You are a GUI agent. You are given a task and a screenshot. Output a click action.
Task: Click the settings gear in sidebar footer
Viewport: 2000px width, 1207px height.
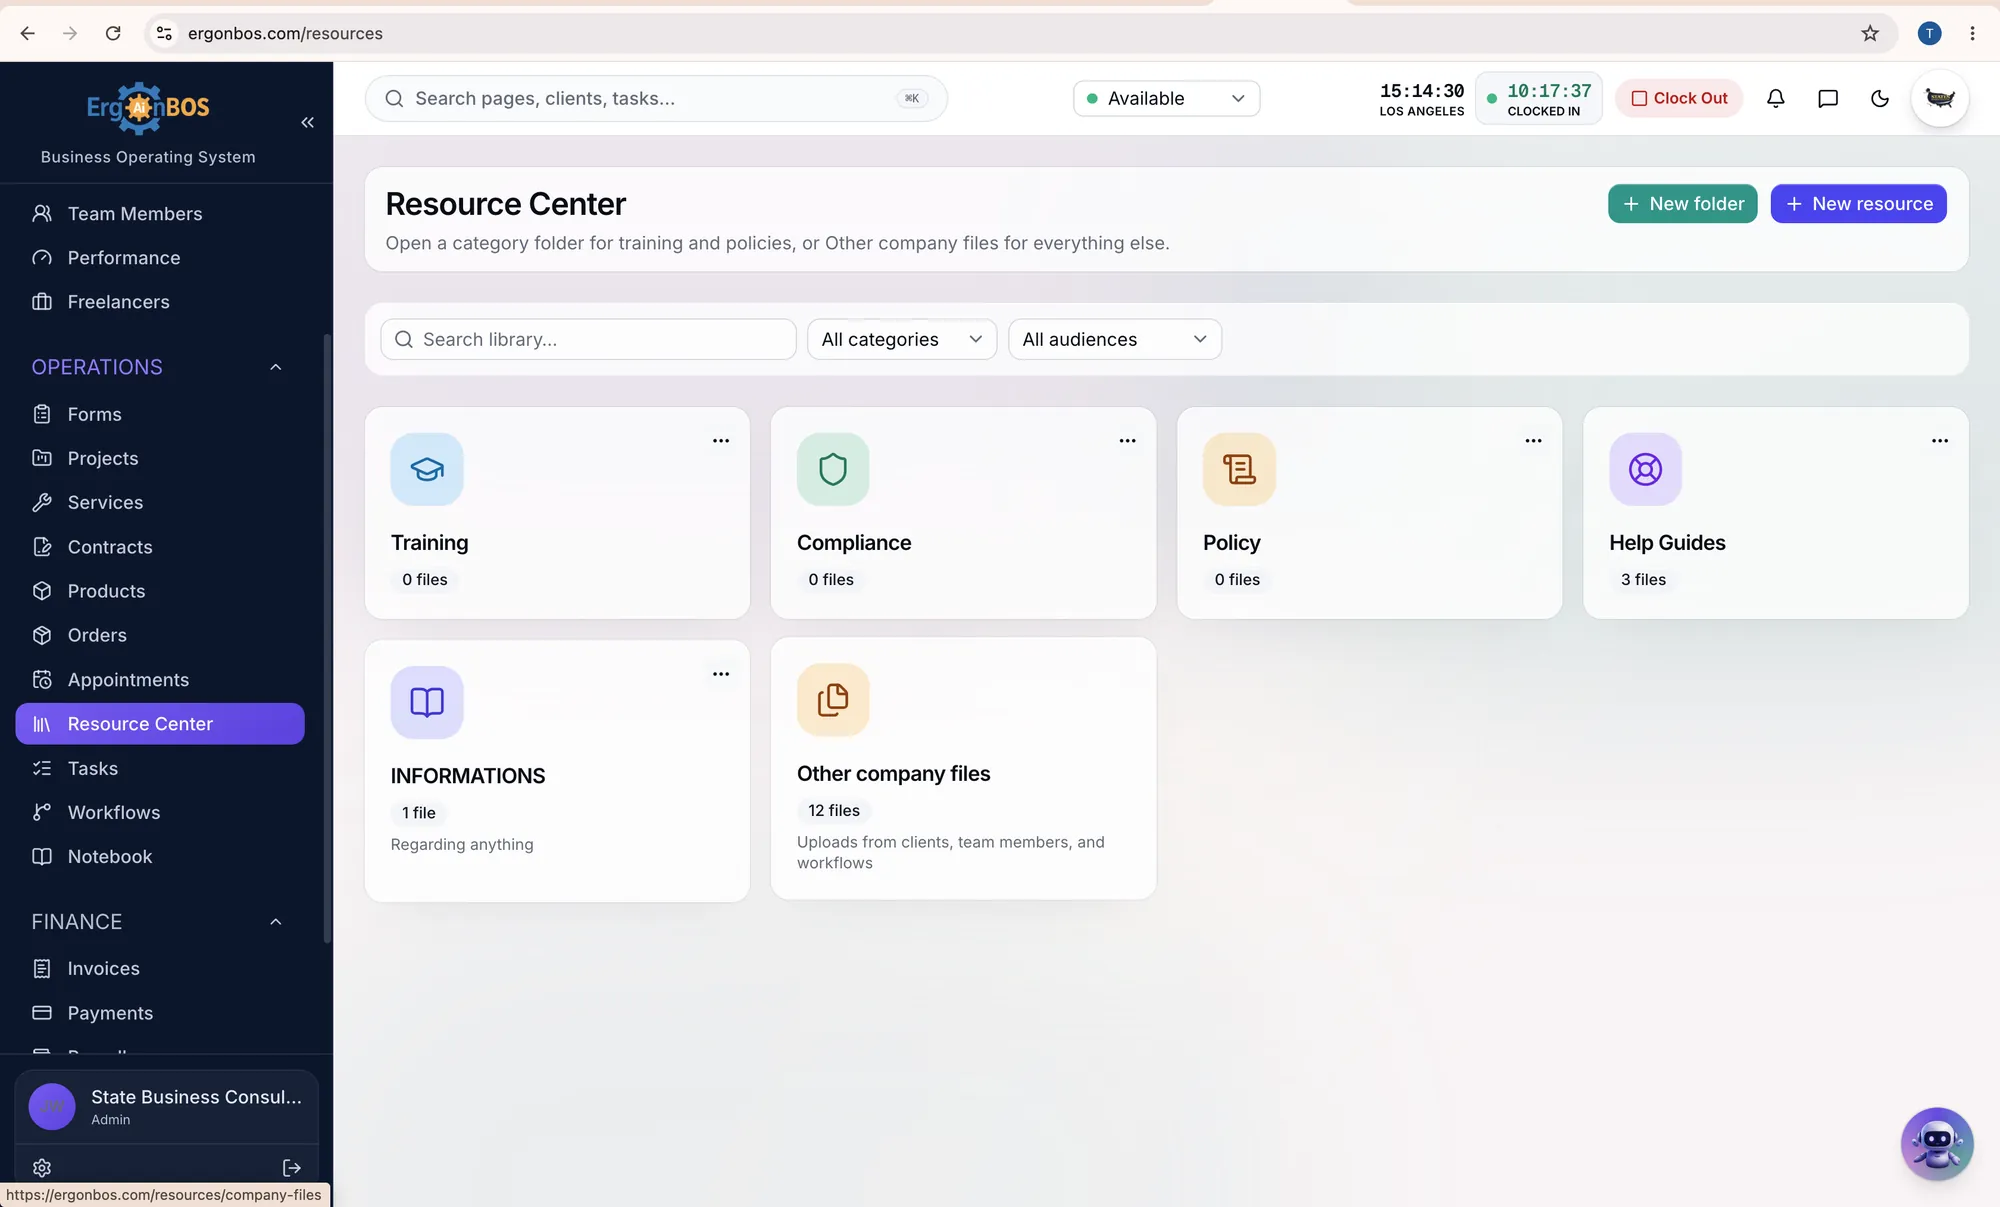pos(42,1168)
